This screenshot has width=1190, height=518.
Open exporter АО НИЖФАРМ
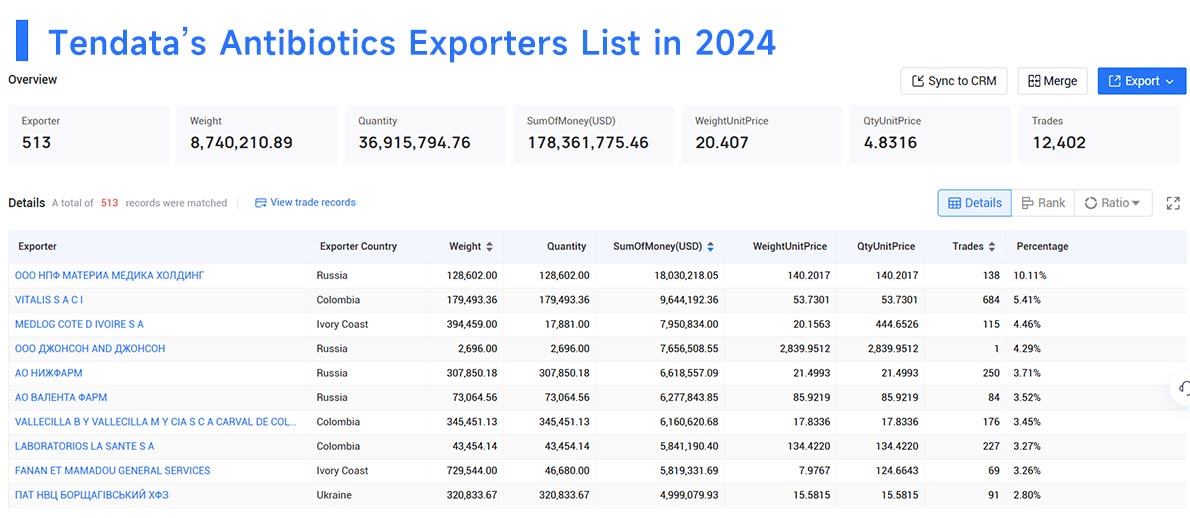click(49, 372)
